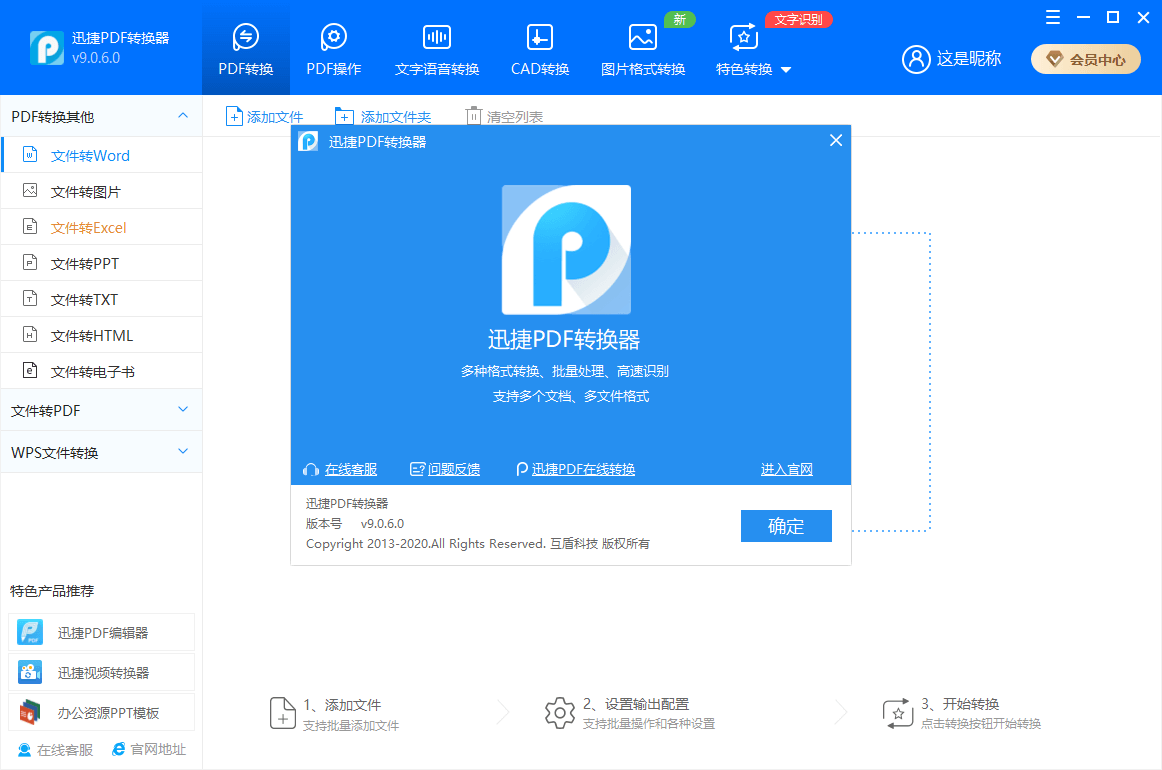This screenshot has height=770, width=1162.
Task: Click the video converter product icon
Action: coord(30,672)
